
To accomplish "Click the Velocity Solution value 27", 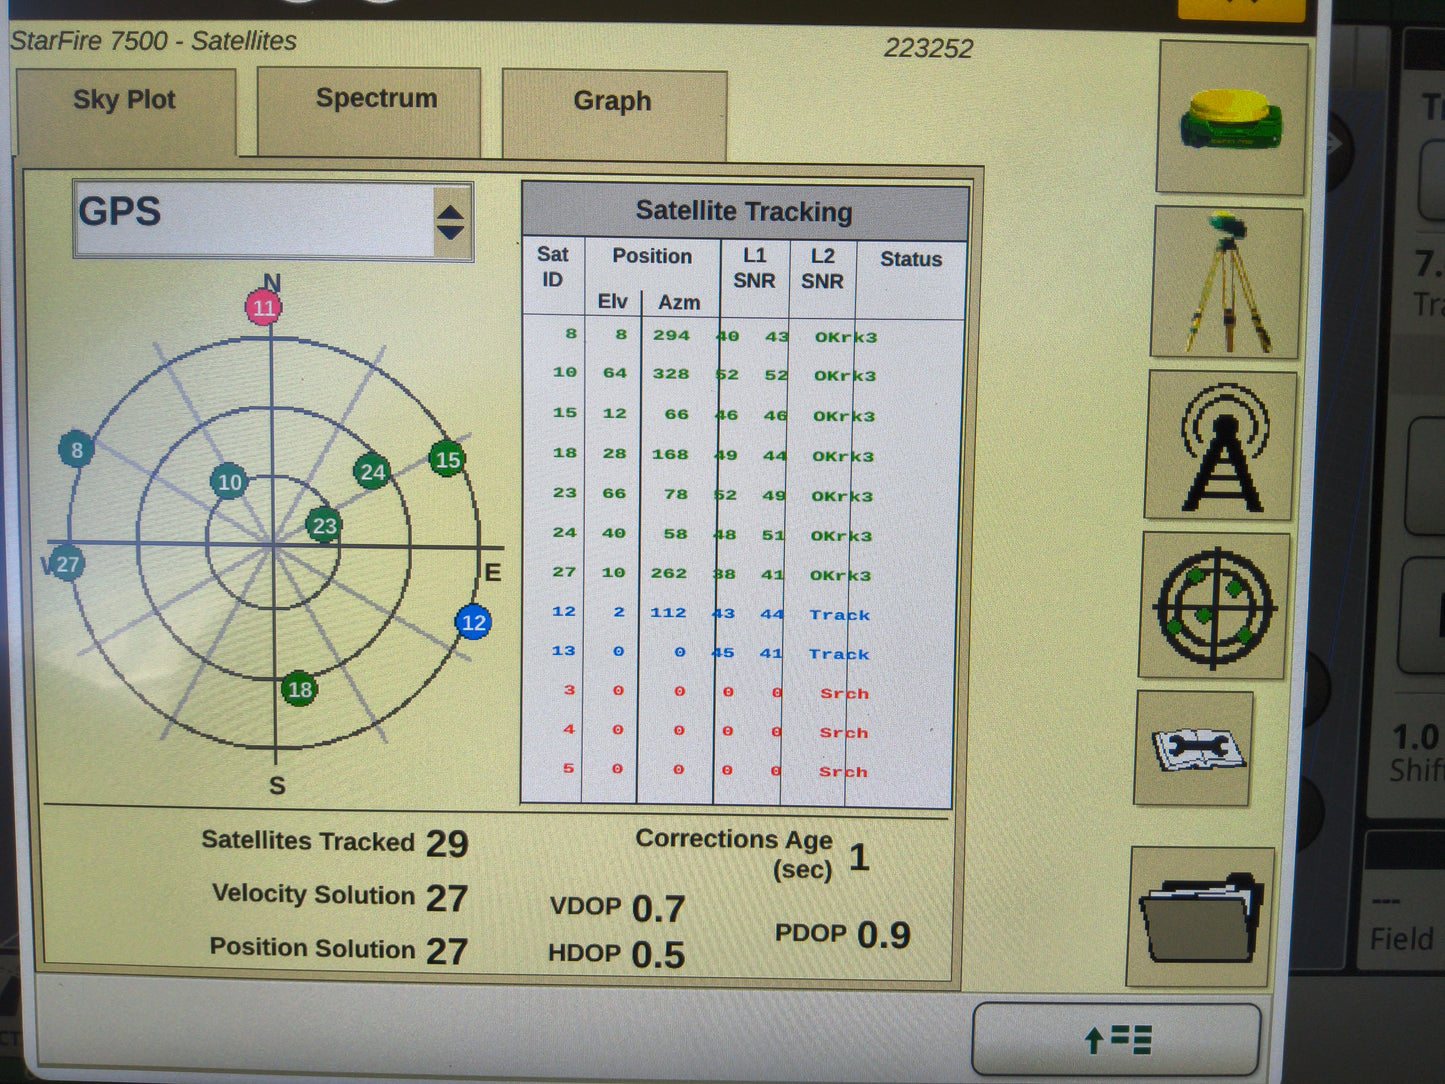I will (x=447, y=898).
